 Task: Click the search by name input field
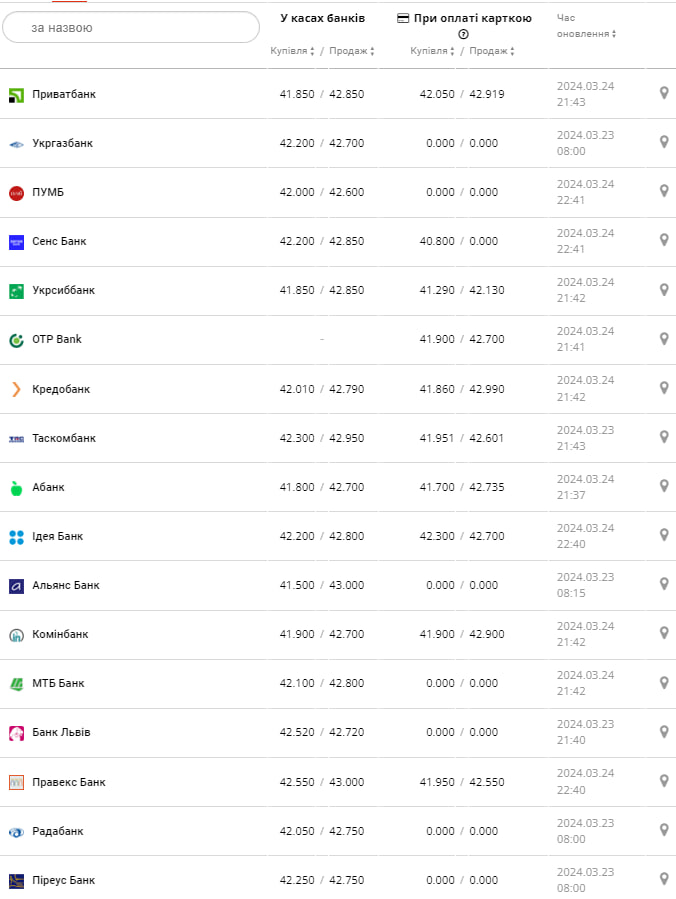tap(131, 28)
